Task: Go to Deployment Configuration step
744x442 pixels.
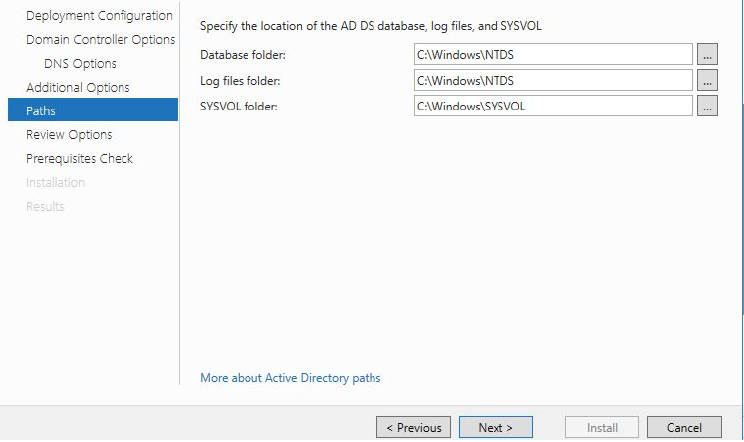Action: pos(99,16)
